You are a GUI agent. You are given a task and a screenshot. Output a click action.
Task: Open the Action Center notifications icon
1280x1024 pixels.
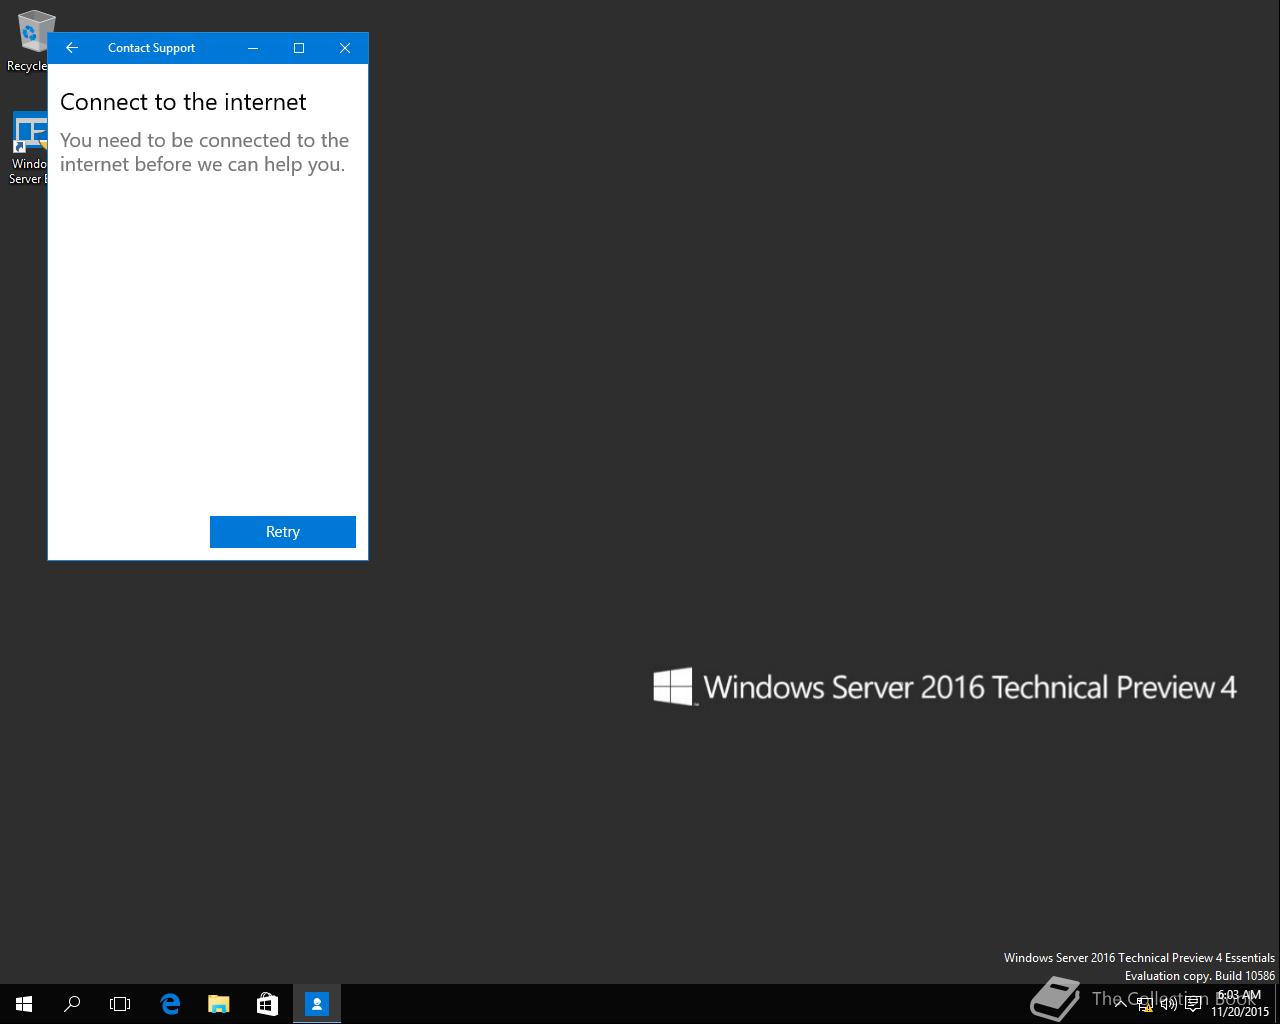1193,1004
